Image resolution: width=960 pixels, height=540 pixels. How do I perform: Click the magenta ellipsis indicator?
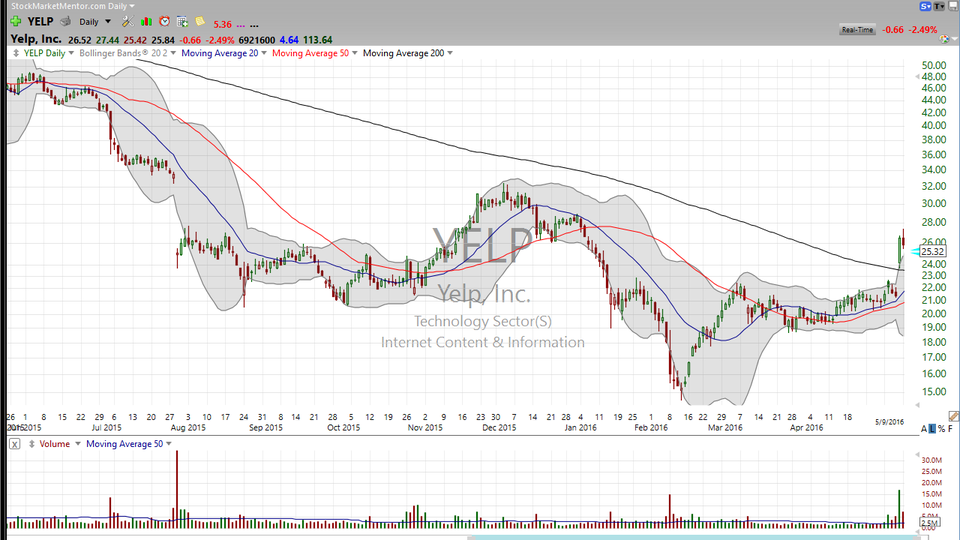pyautogui.click(x=241, y=24)
